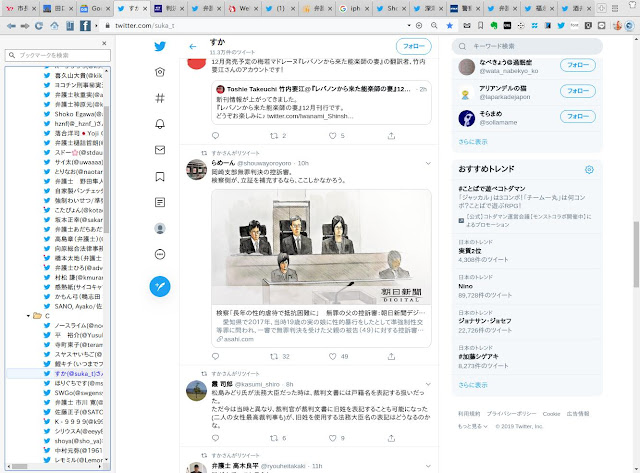Follow なべきょう@過眠症 account
This screenshot has height=473, width=640.
[578, 65]
